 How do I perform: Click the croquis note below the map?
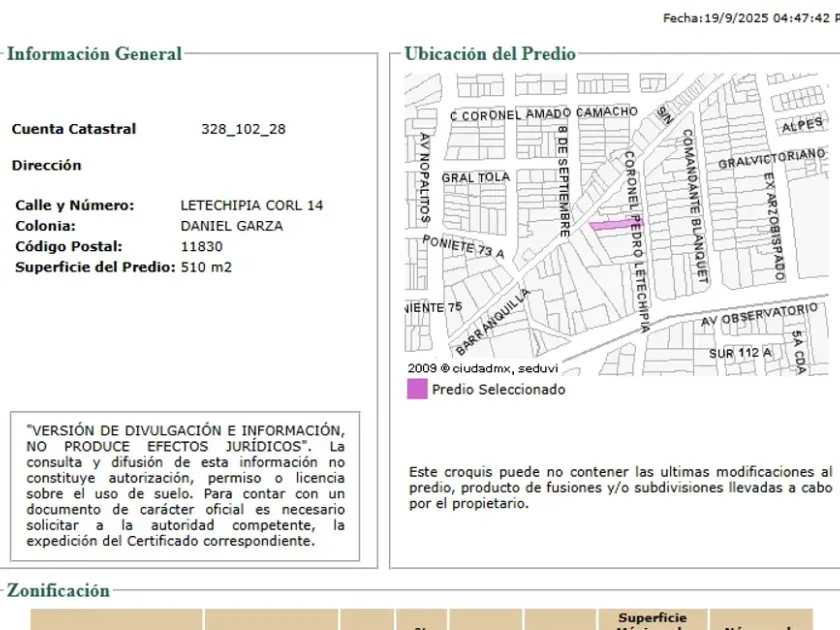(x=620, y=487)
